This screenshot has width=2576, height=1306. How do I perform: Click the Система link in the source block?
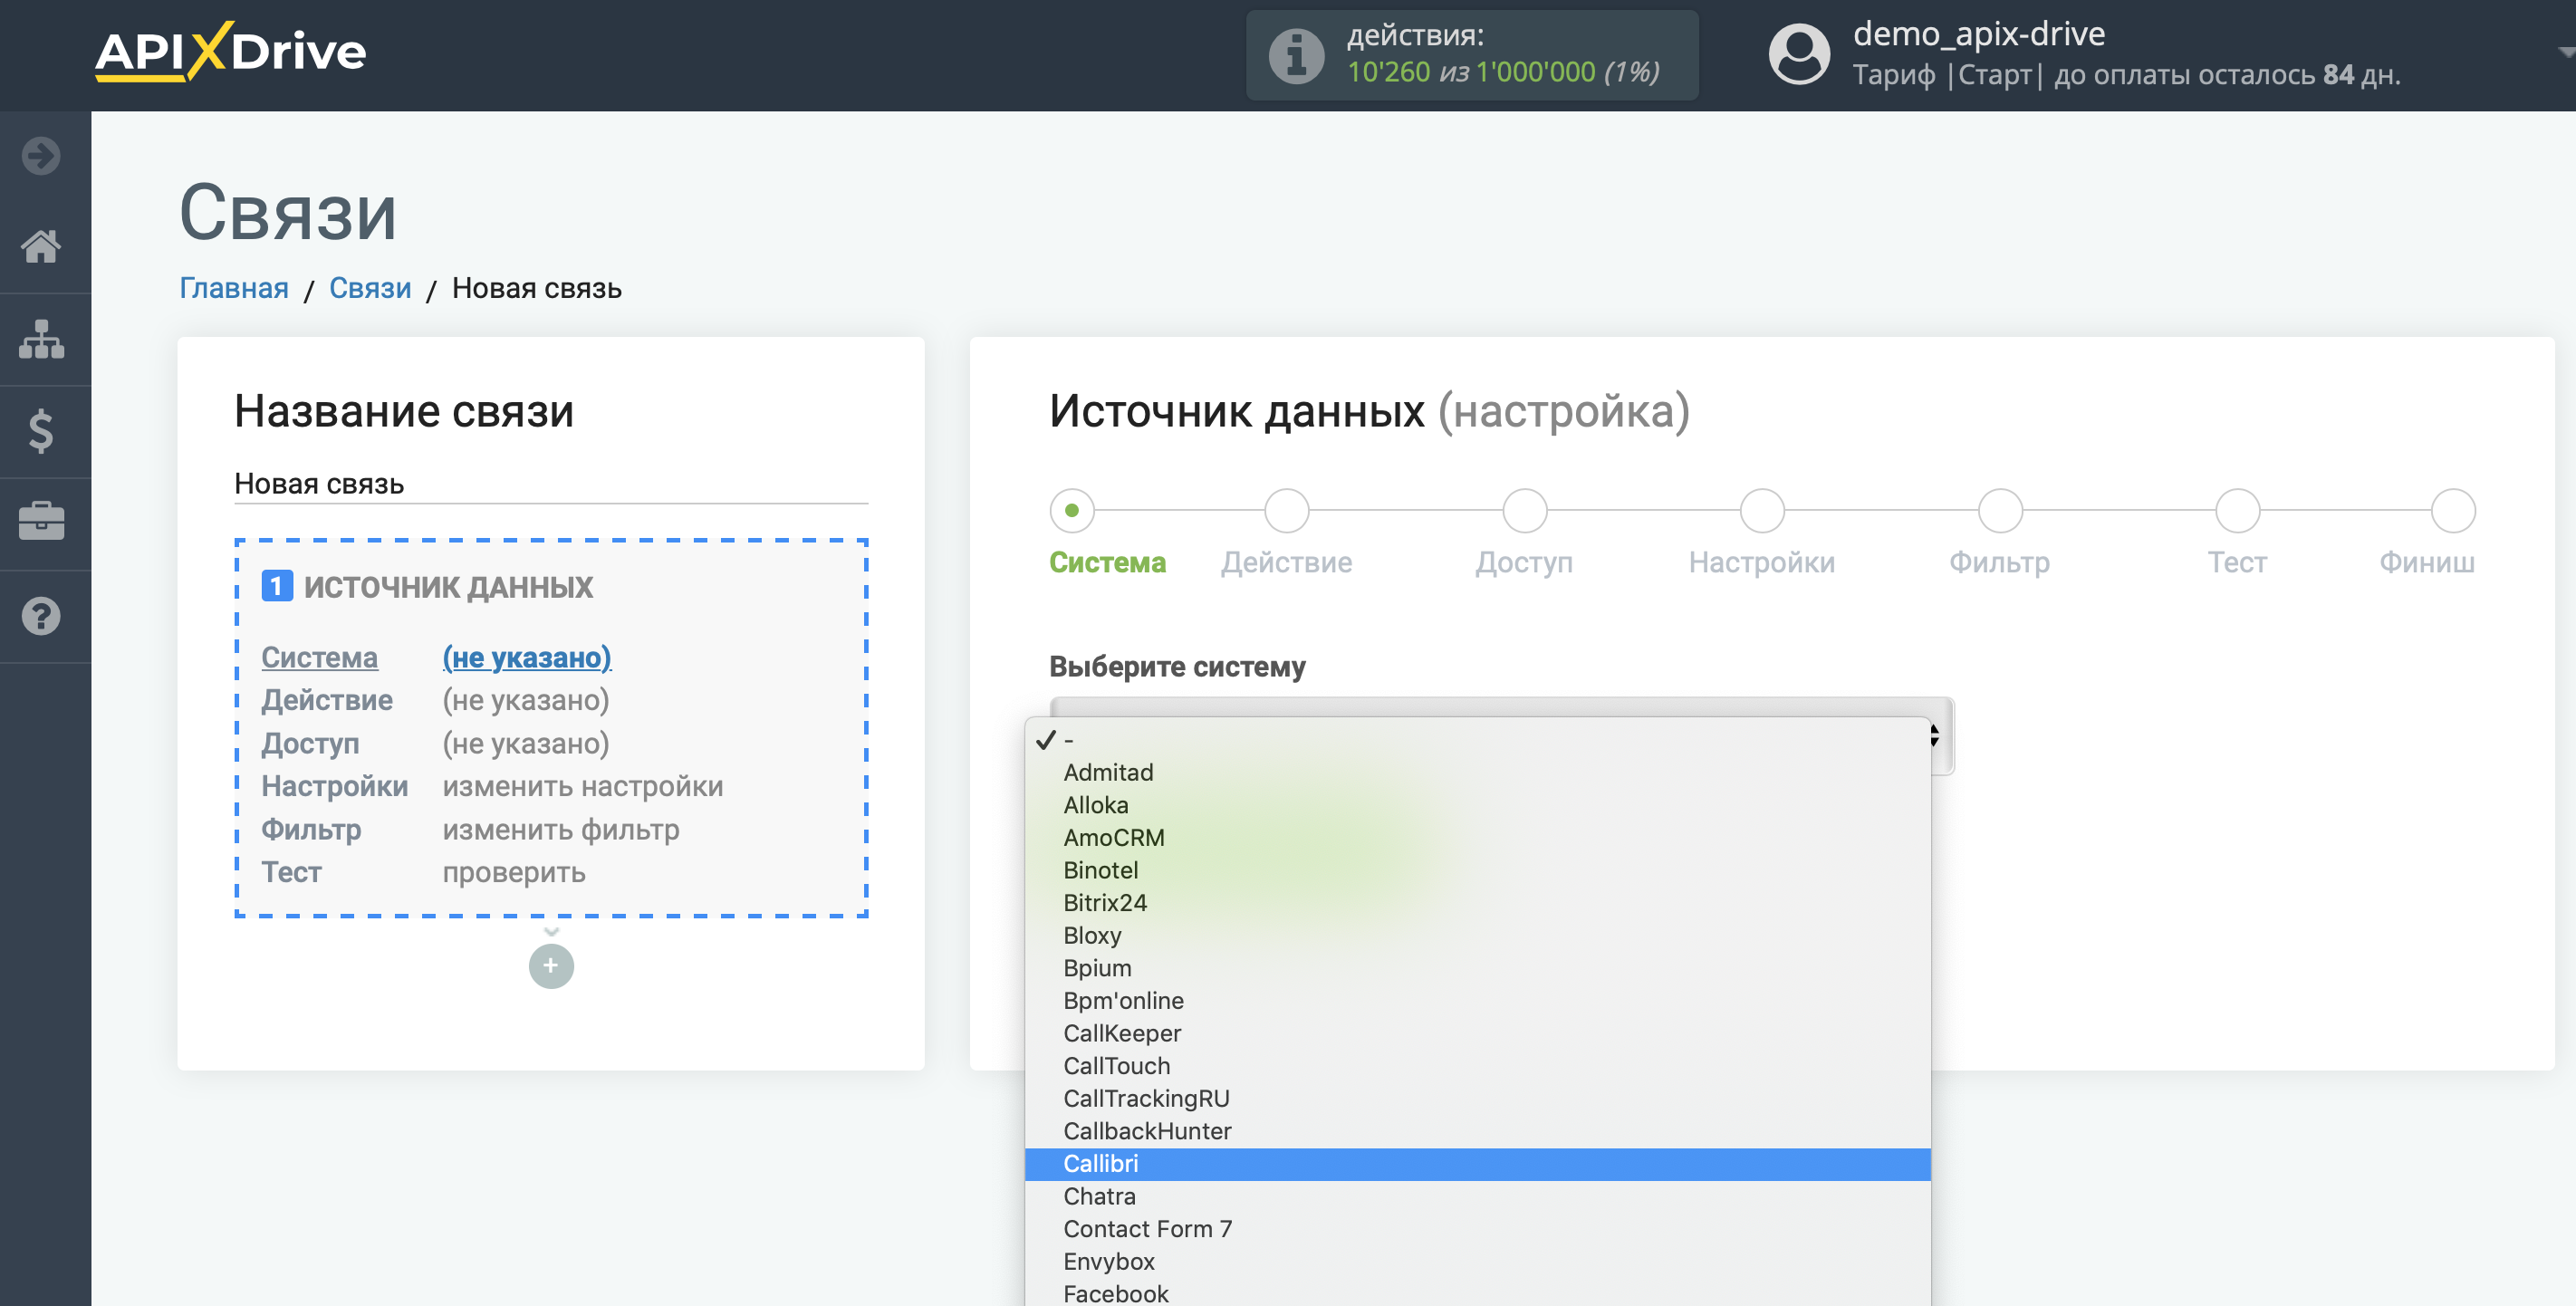point(320,657)
